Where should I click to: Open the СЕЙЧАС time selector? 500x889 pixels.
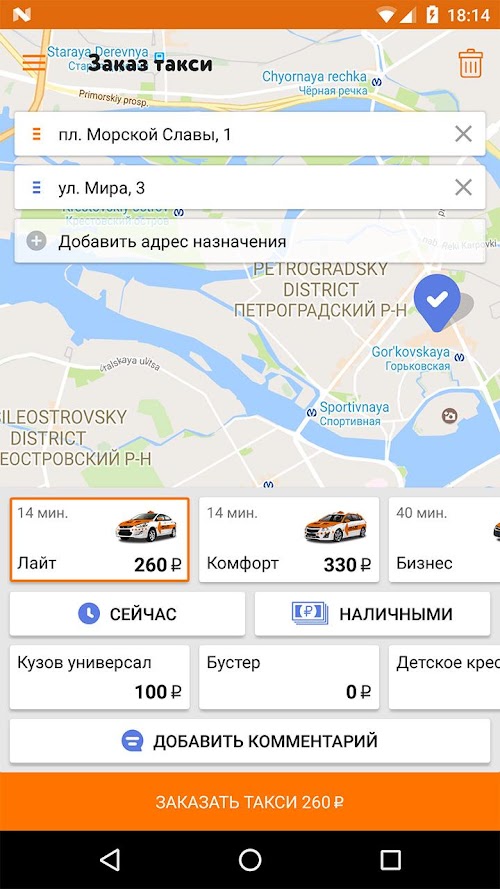tap(128, 614)
